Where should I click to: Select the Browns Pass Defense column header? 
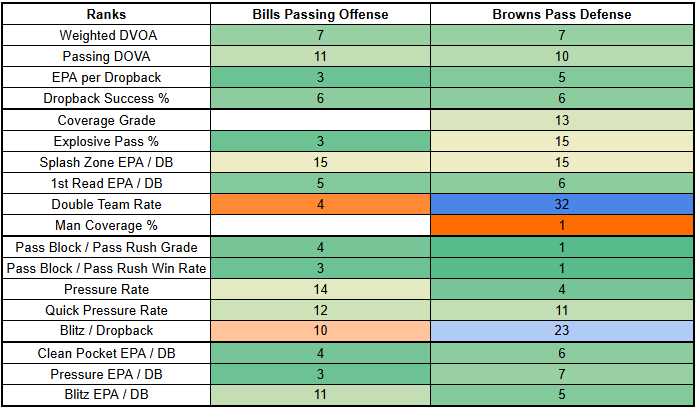click(561, 15)
